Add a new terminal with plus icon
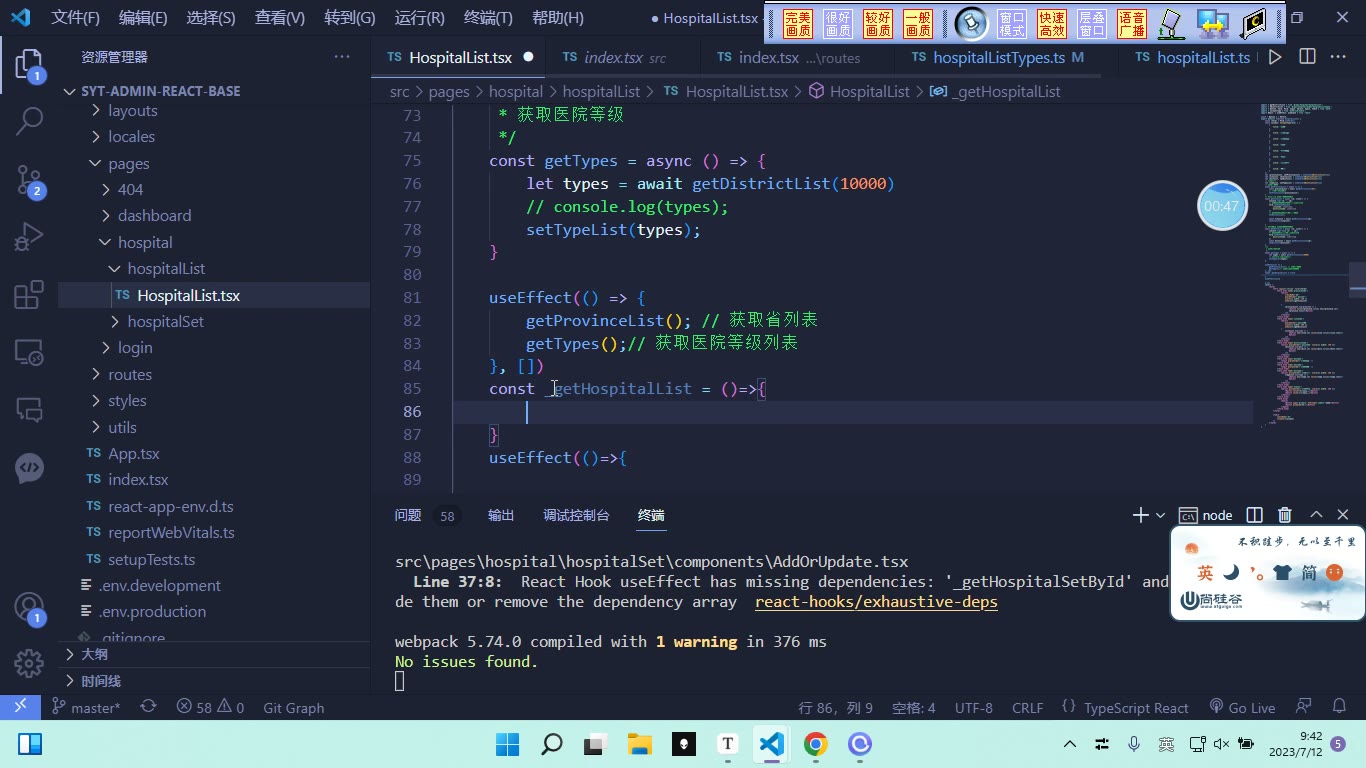 click(1140, 515)
